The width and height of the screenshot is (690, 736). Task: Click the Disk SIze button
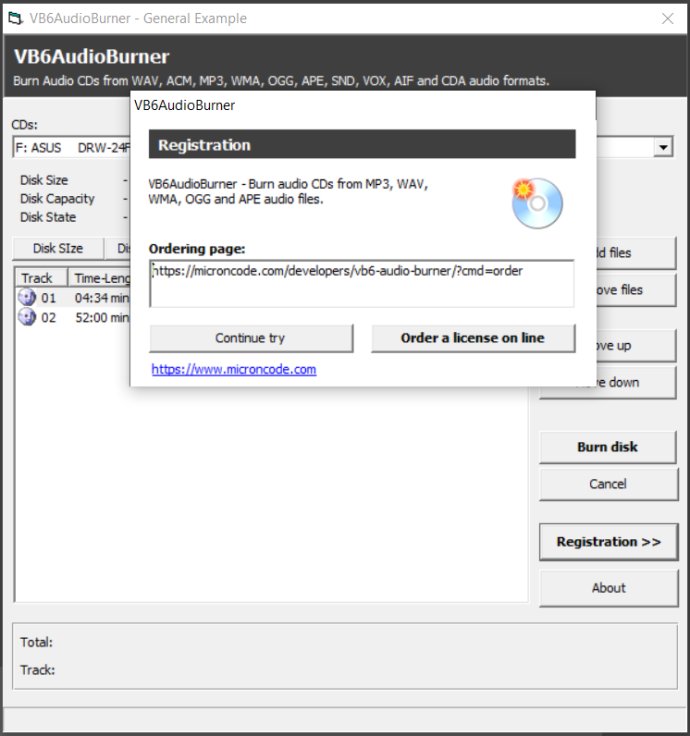click(58, 248)
